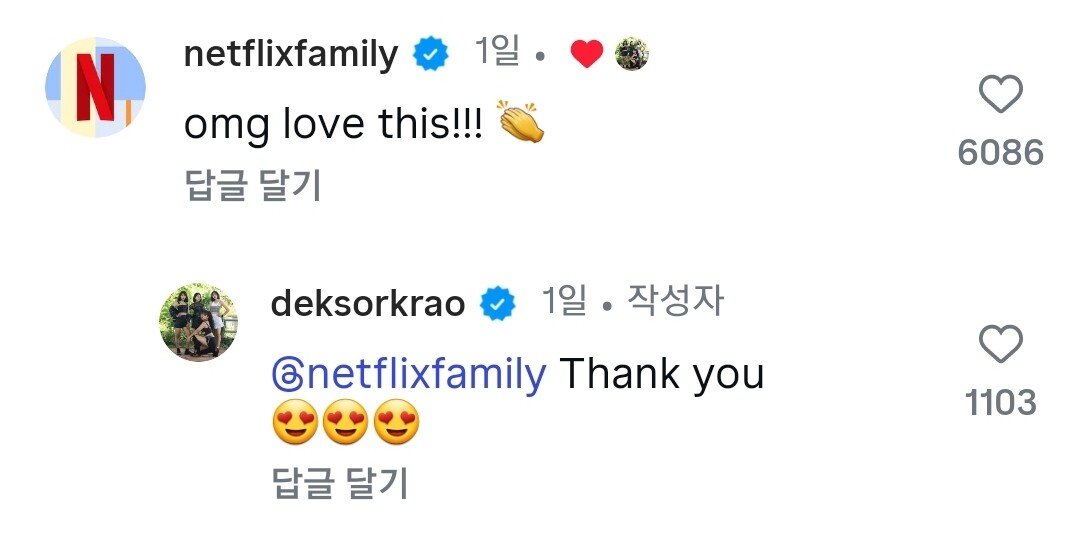Click the 1일 timestamp on netflixfamily's comment
The image size is (1080, 534).
[x=497, y=54]
